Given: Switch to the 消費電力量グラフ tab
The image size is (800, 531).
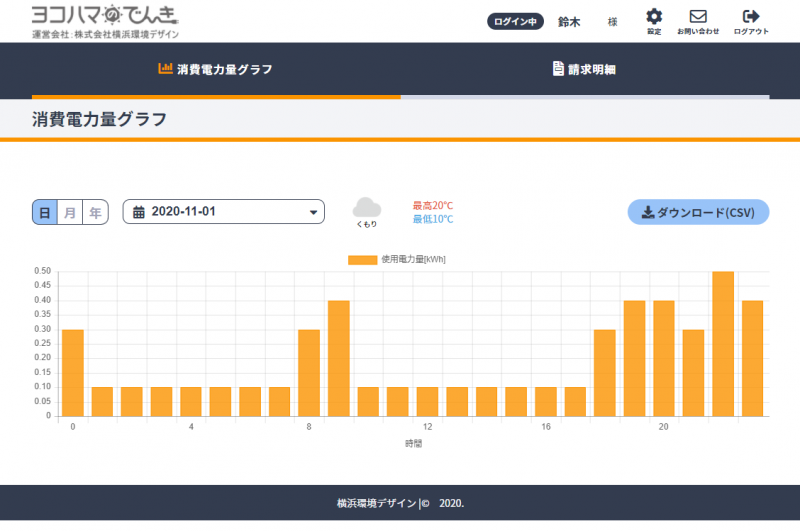Looking at the screenshot, I should [x=216, y=69].
